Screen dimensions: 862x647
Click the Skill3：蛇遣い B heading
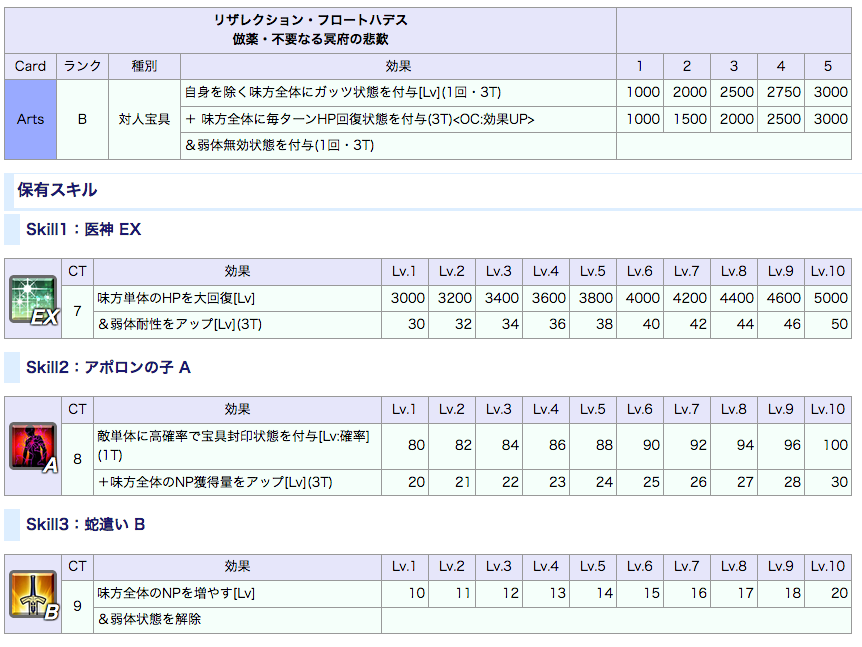click(x=85, y=524)
